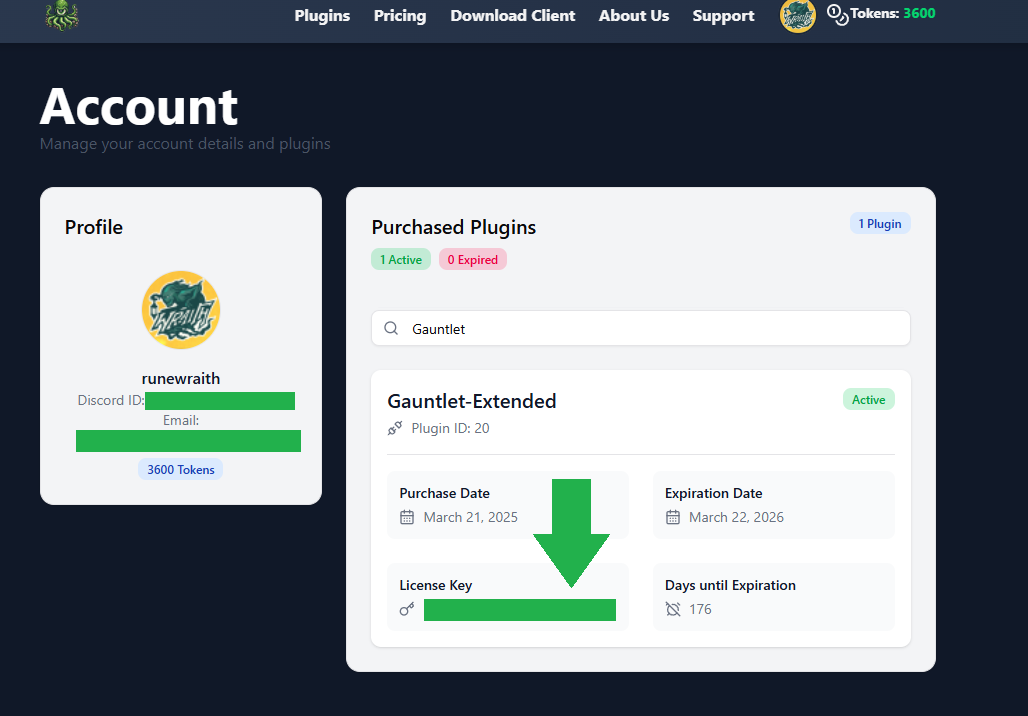Viewport: 1028px width, 716px height.
Task: Click the 1 Active status badge
Action: point(400,259)
